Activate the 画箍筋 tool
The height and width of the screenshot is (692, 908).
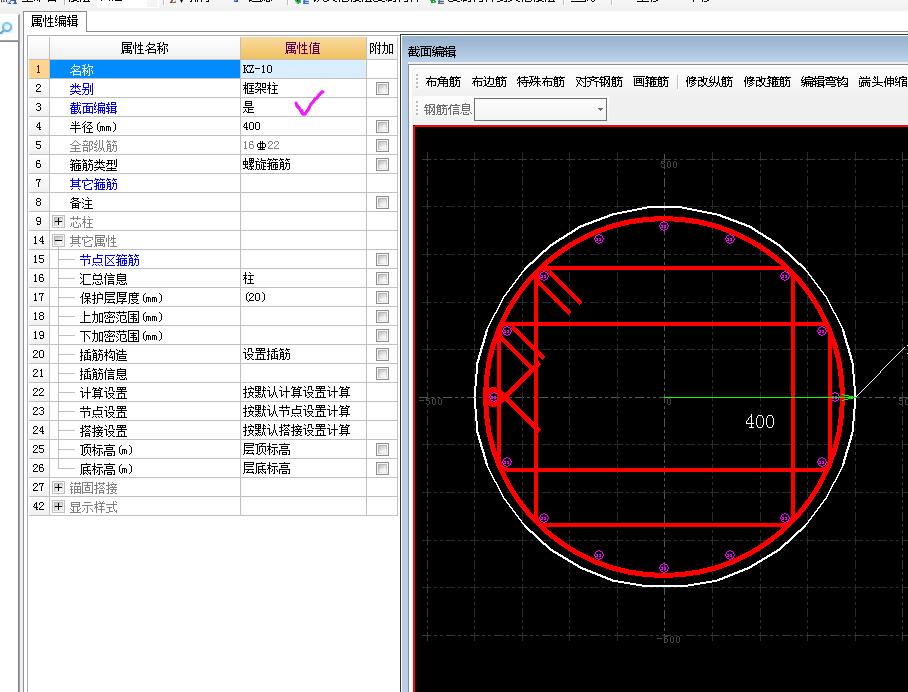coord(650,82)
